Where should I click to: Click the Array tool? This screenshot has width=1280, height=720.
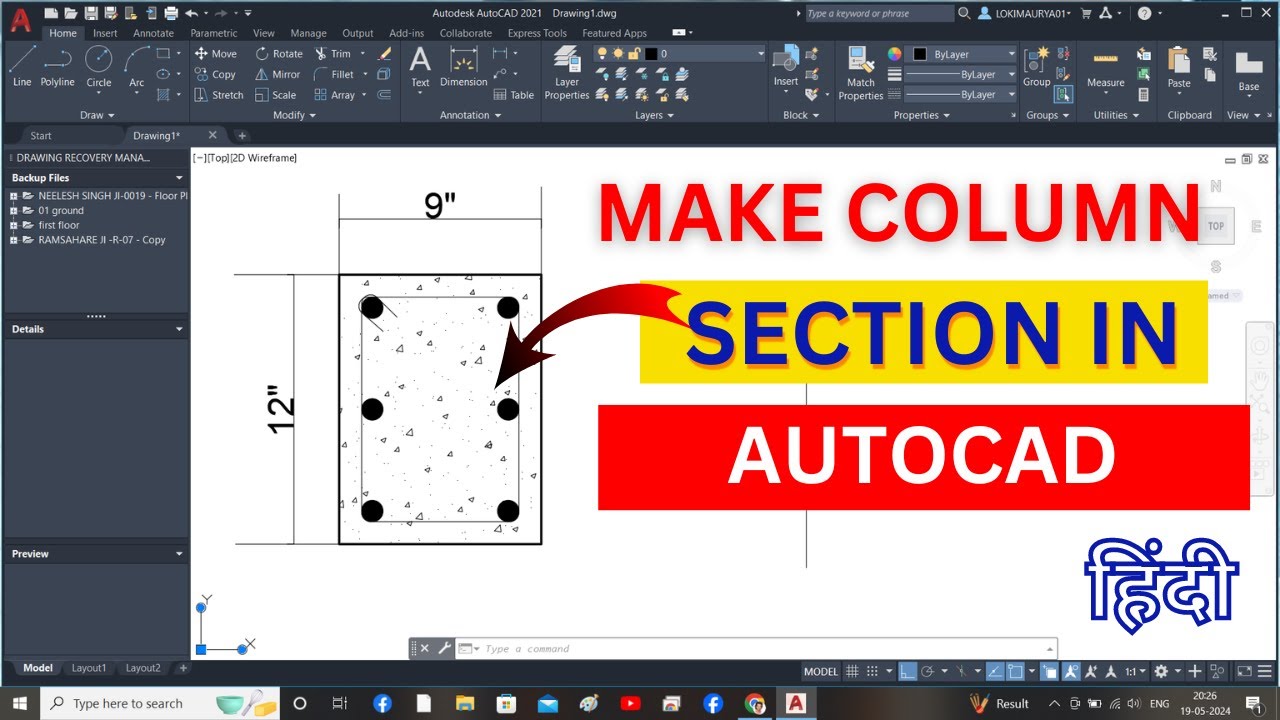pyautogui.click(x=335, y=95)
